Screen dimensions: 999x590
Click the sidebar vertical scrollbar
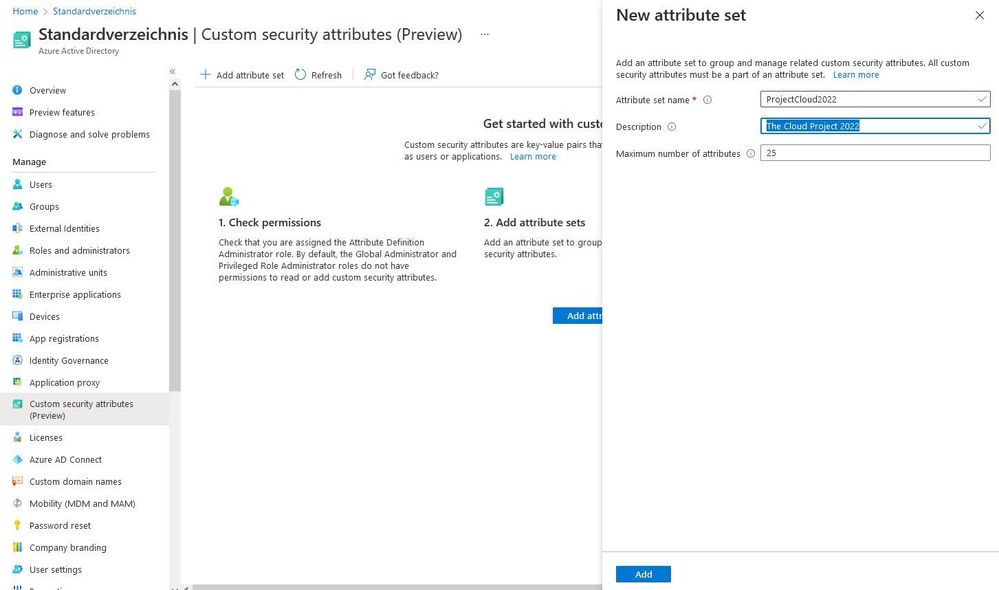(x=175, y=241)
